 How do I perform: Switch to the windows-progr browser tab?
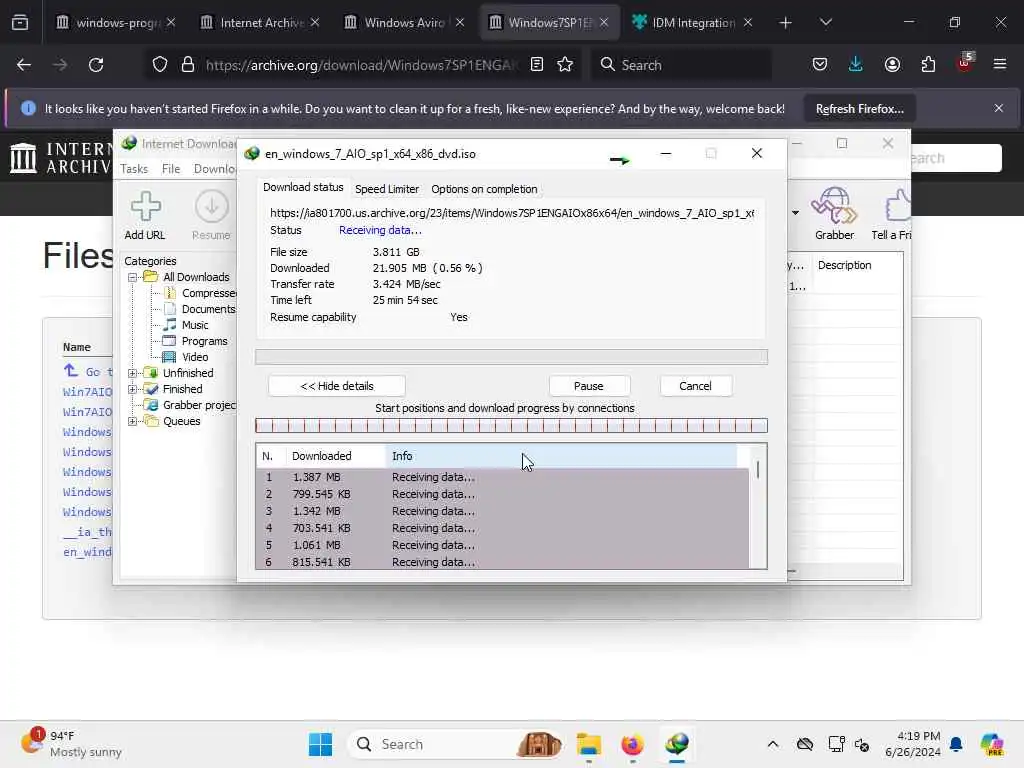pos(116,23)
